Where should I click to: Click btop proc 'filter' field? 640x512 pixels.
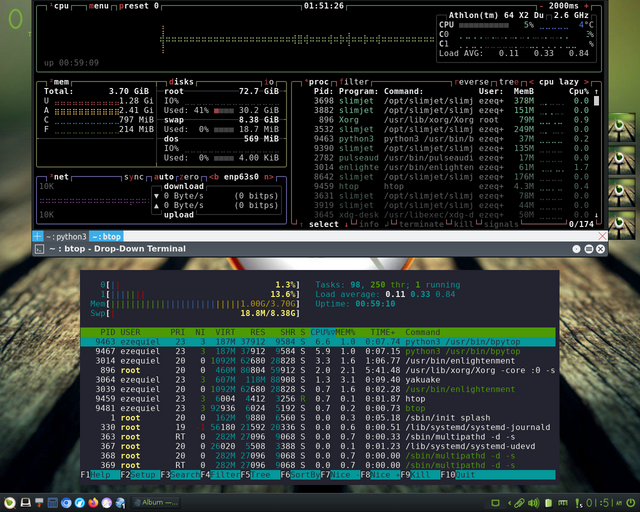point(353,82)
